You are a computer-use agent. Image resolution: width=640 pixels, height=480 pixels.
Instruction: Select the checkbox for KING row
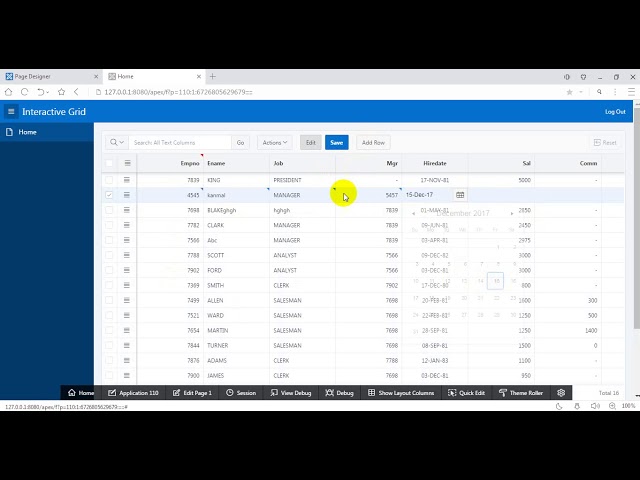click(109, 180)
